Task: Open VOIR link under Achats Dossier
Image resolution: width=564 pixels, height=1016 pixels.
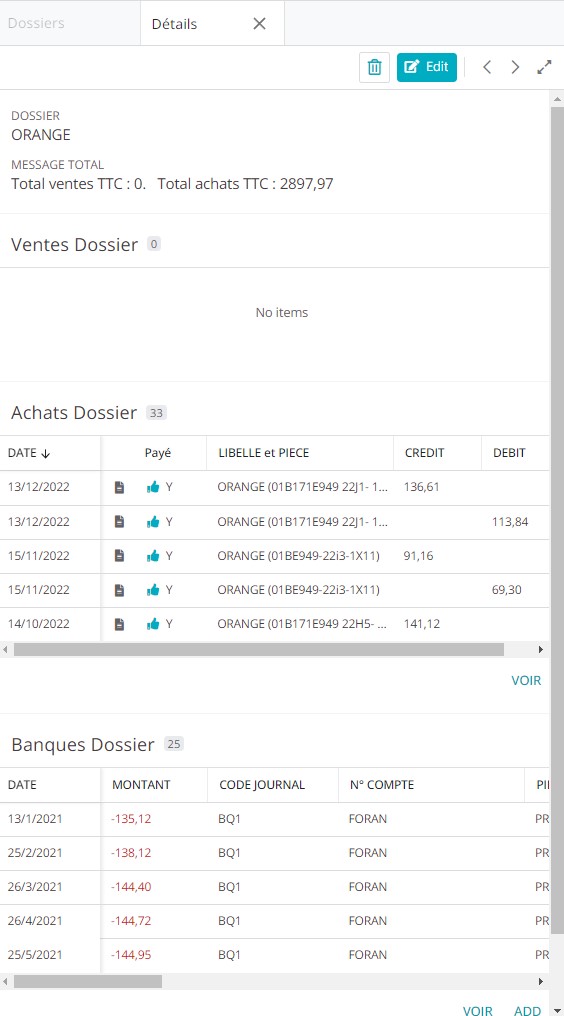Action: point(526,680)
